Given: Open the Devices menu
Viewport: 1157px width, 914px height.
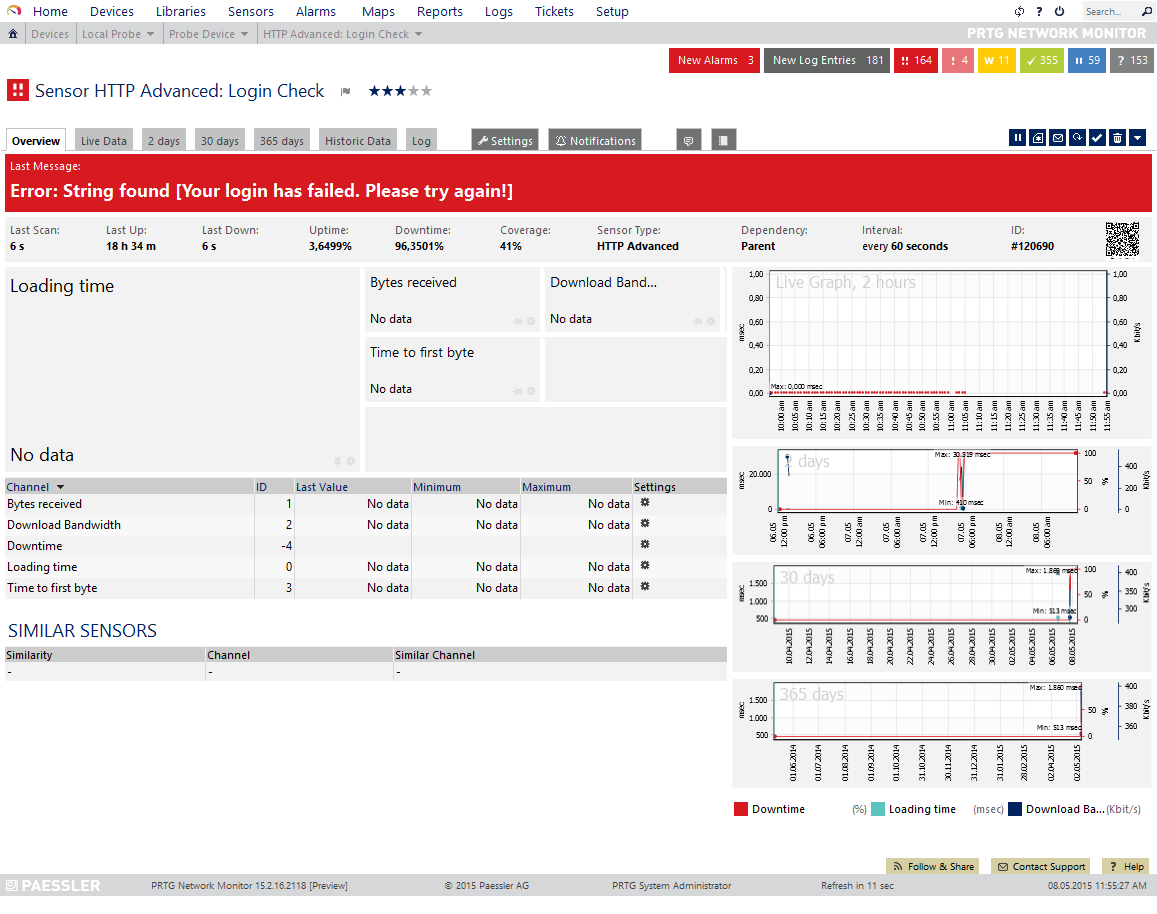Looking at the screenshot, I should (x=111, y=11).
